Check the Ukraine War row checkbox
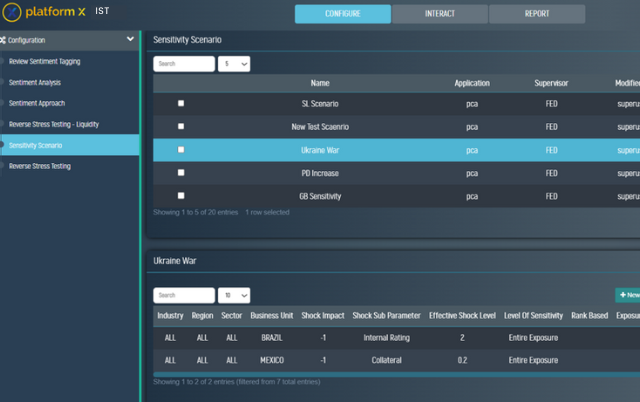Viewport: 640px width, 402px height. coord(181,149)
